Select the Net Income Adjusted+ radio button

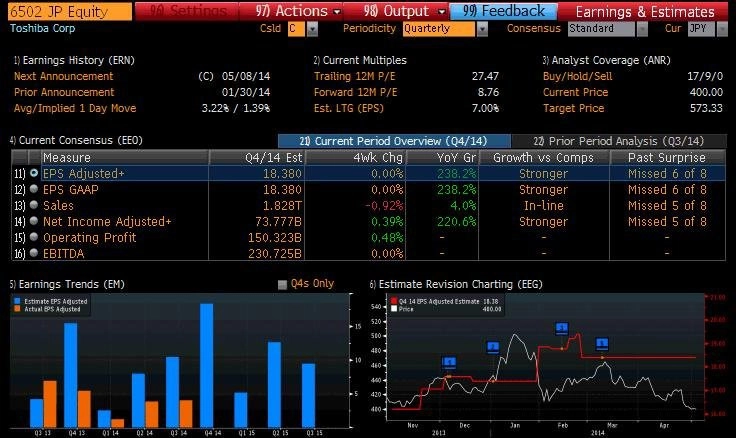[34, 221]
